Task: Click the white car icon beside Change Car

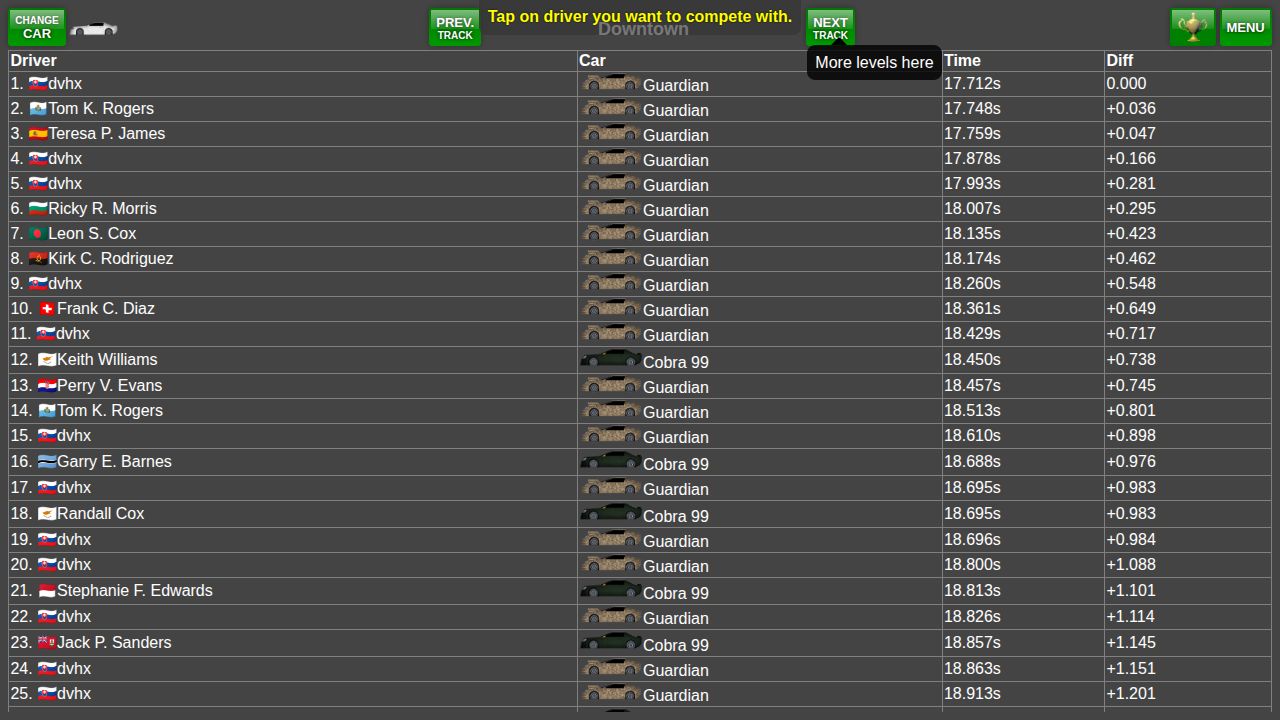Action: [x=93, y=29]
